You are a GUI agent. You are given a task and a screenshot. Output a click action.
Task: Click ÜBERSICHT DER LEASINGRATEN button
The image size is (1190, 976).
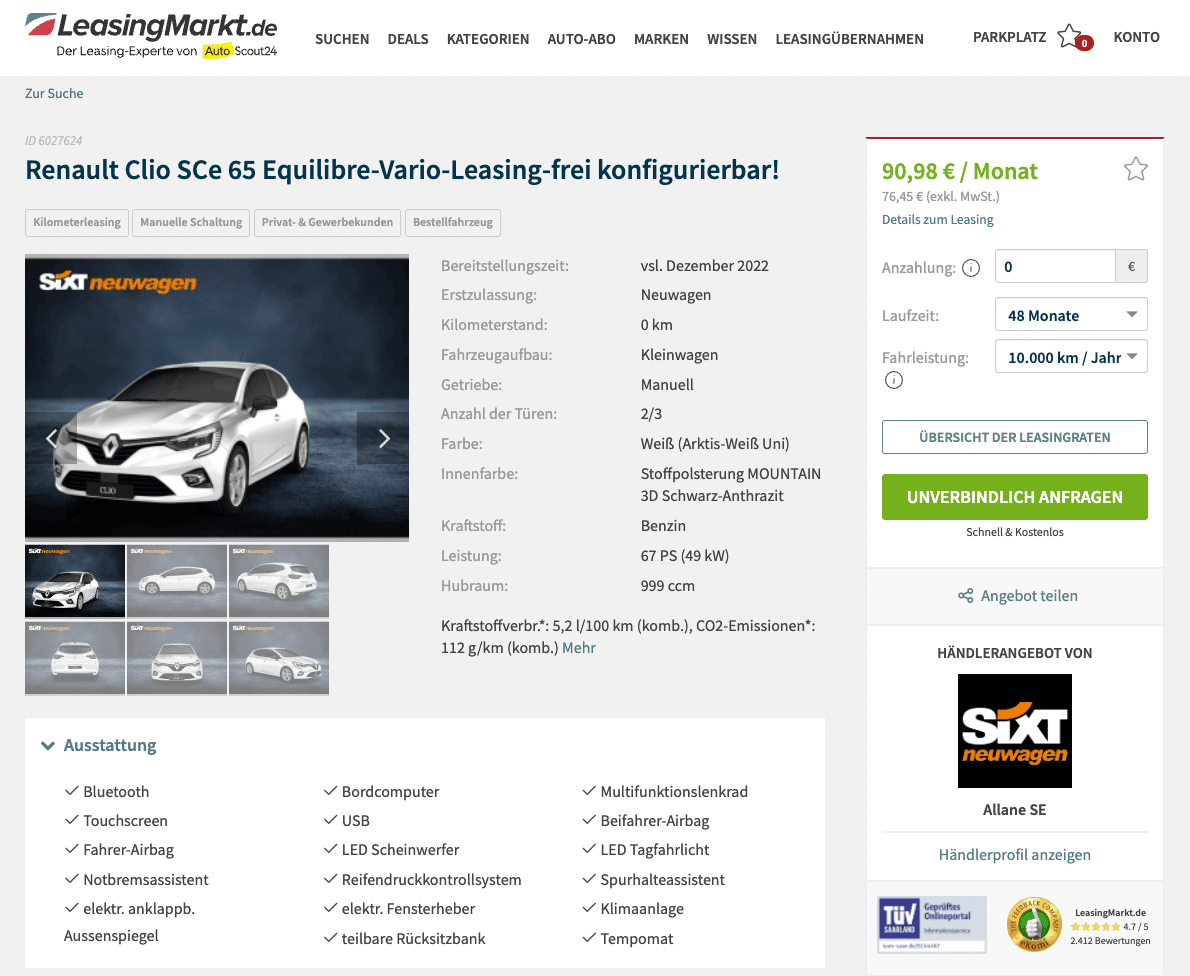pyautogui.click(x=1015, y=437)
